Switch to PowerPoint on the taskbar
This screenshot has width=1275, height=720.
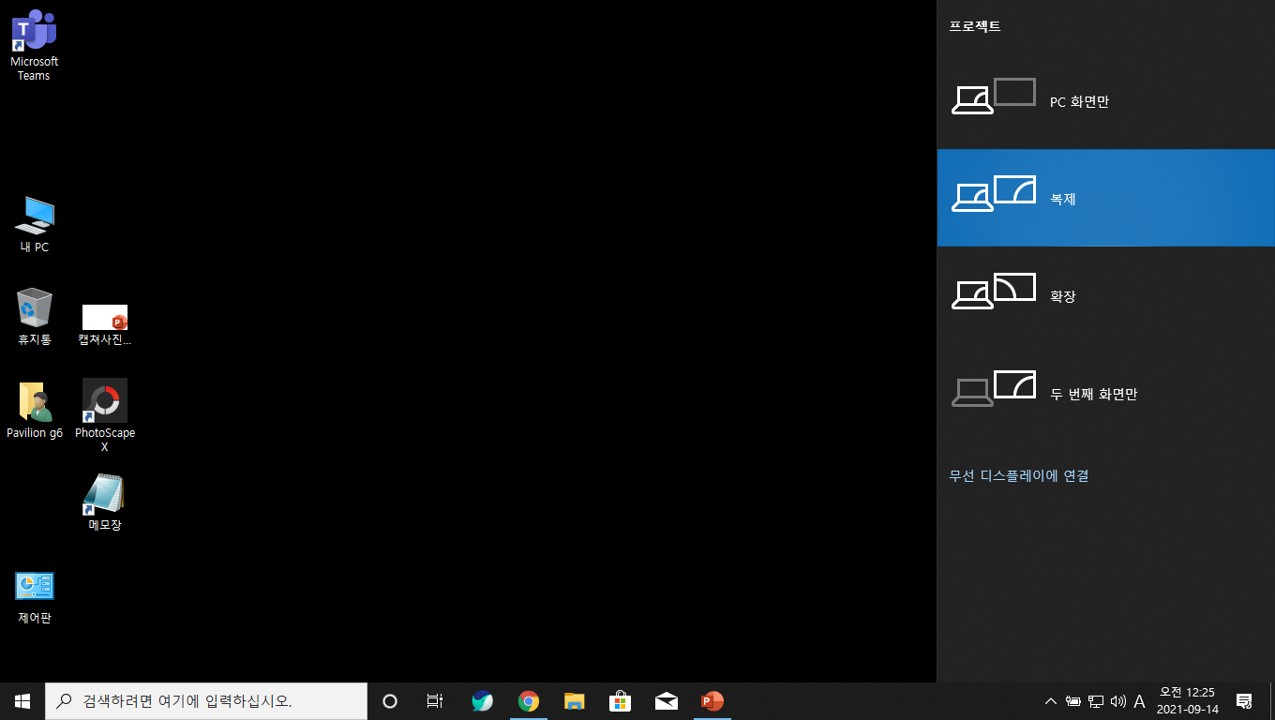[712, 701]
